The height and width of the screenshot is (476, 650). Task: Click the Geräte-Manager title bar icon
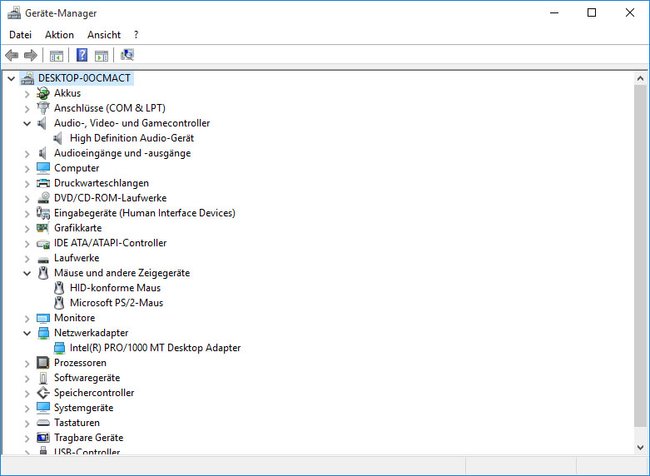(14, 13)
